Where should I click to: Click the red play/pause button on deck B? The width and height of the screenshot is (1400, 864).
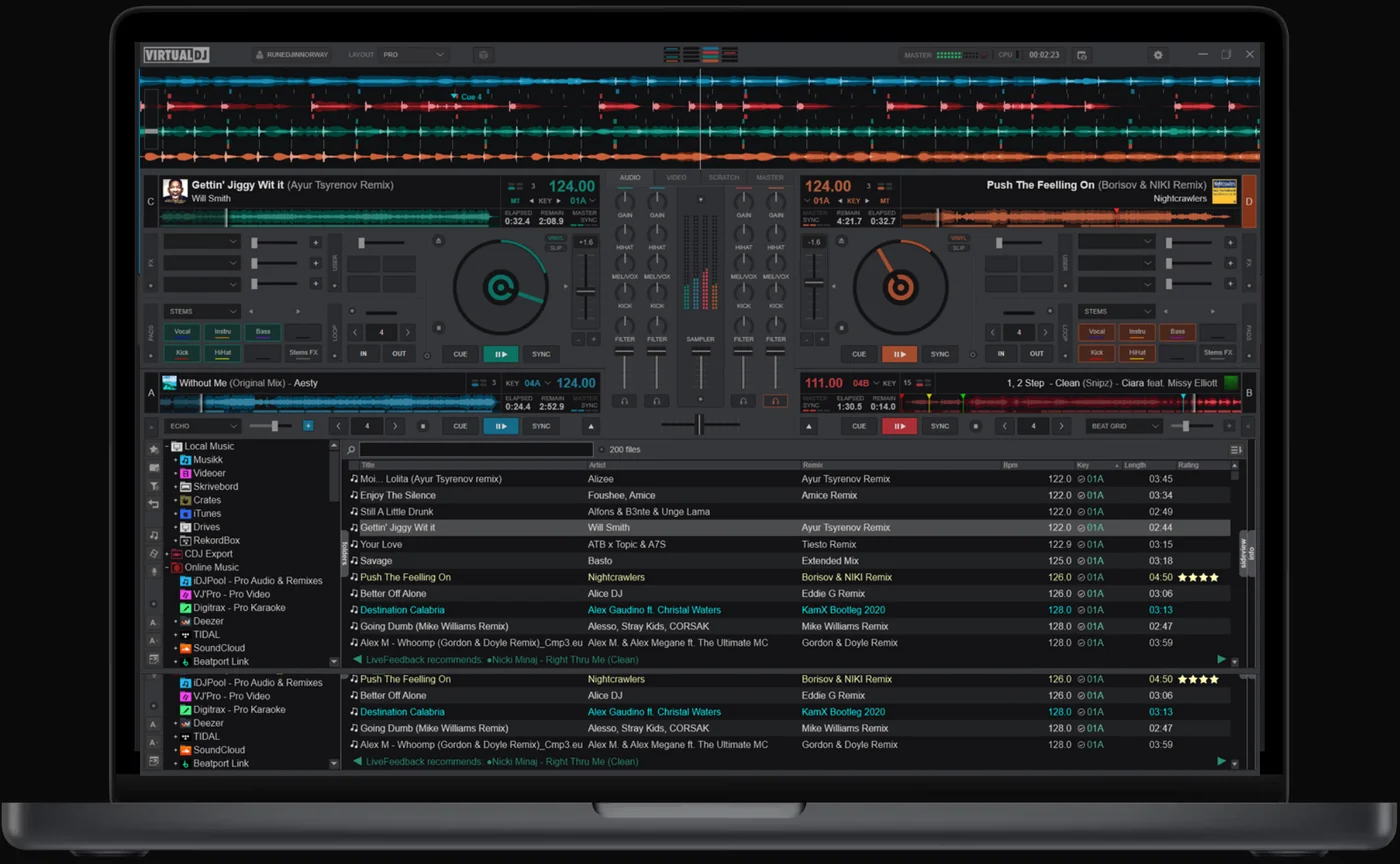(899, 426)
